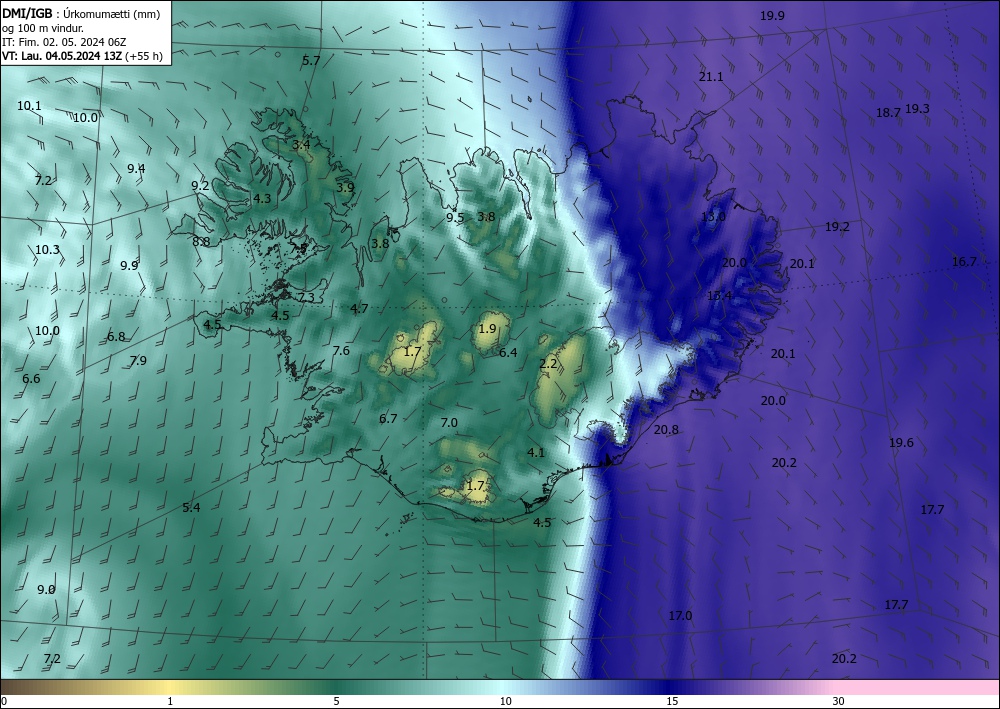1000x709 pixels.
Task: Click the map value 7.3
Action: (306, 298)
